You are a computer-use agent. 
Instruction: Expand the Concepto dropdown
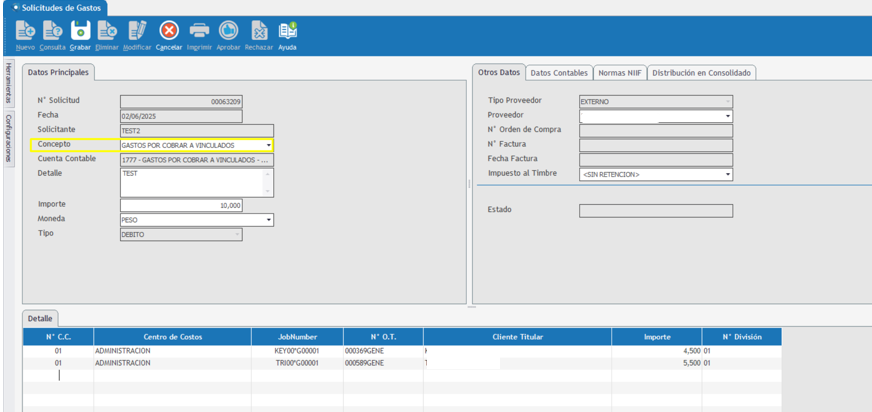(268, 145)
